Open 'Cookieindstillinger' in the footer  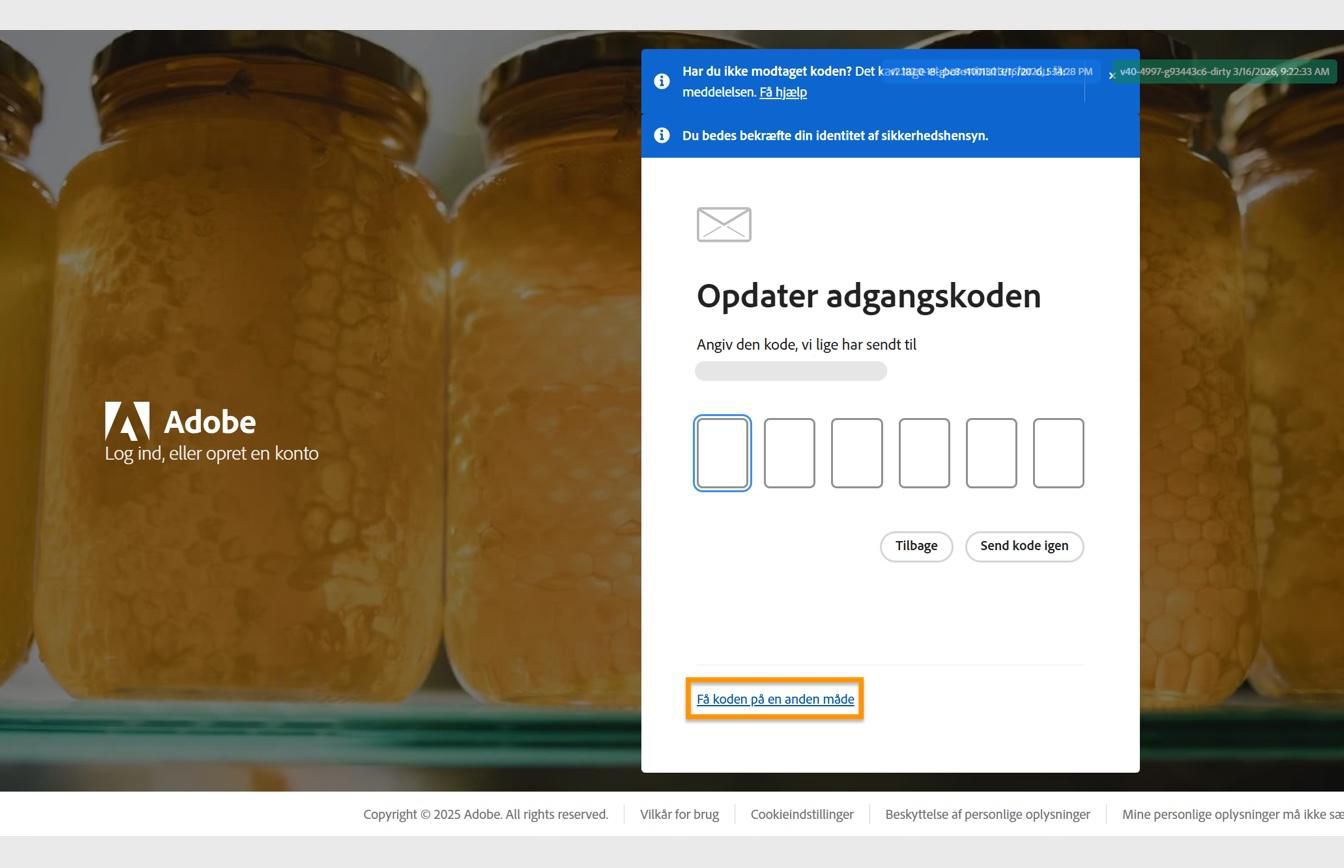click(802, 813)
